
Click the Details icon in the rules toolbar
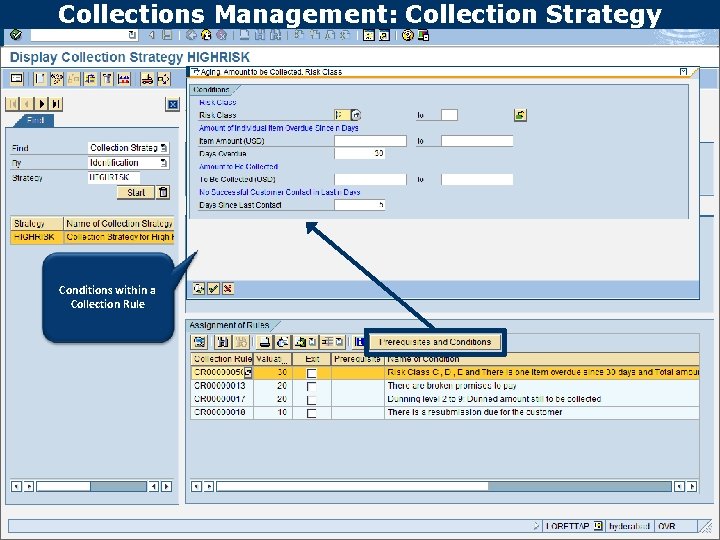(200, 342)
